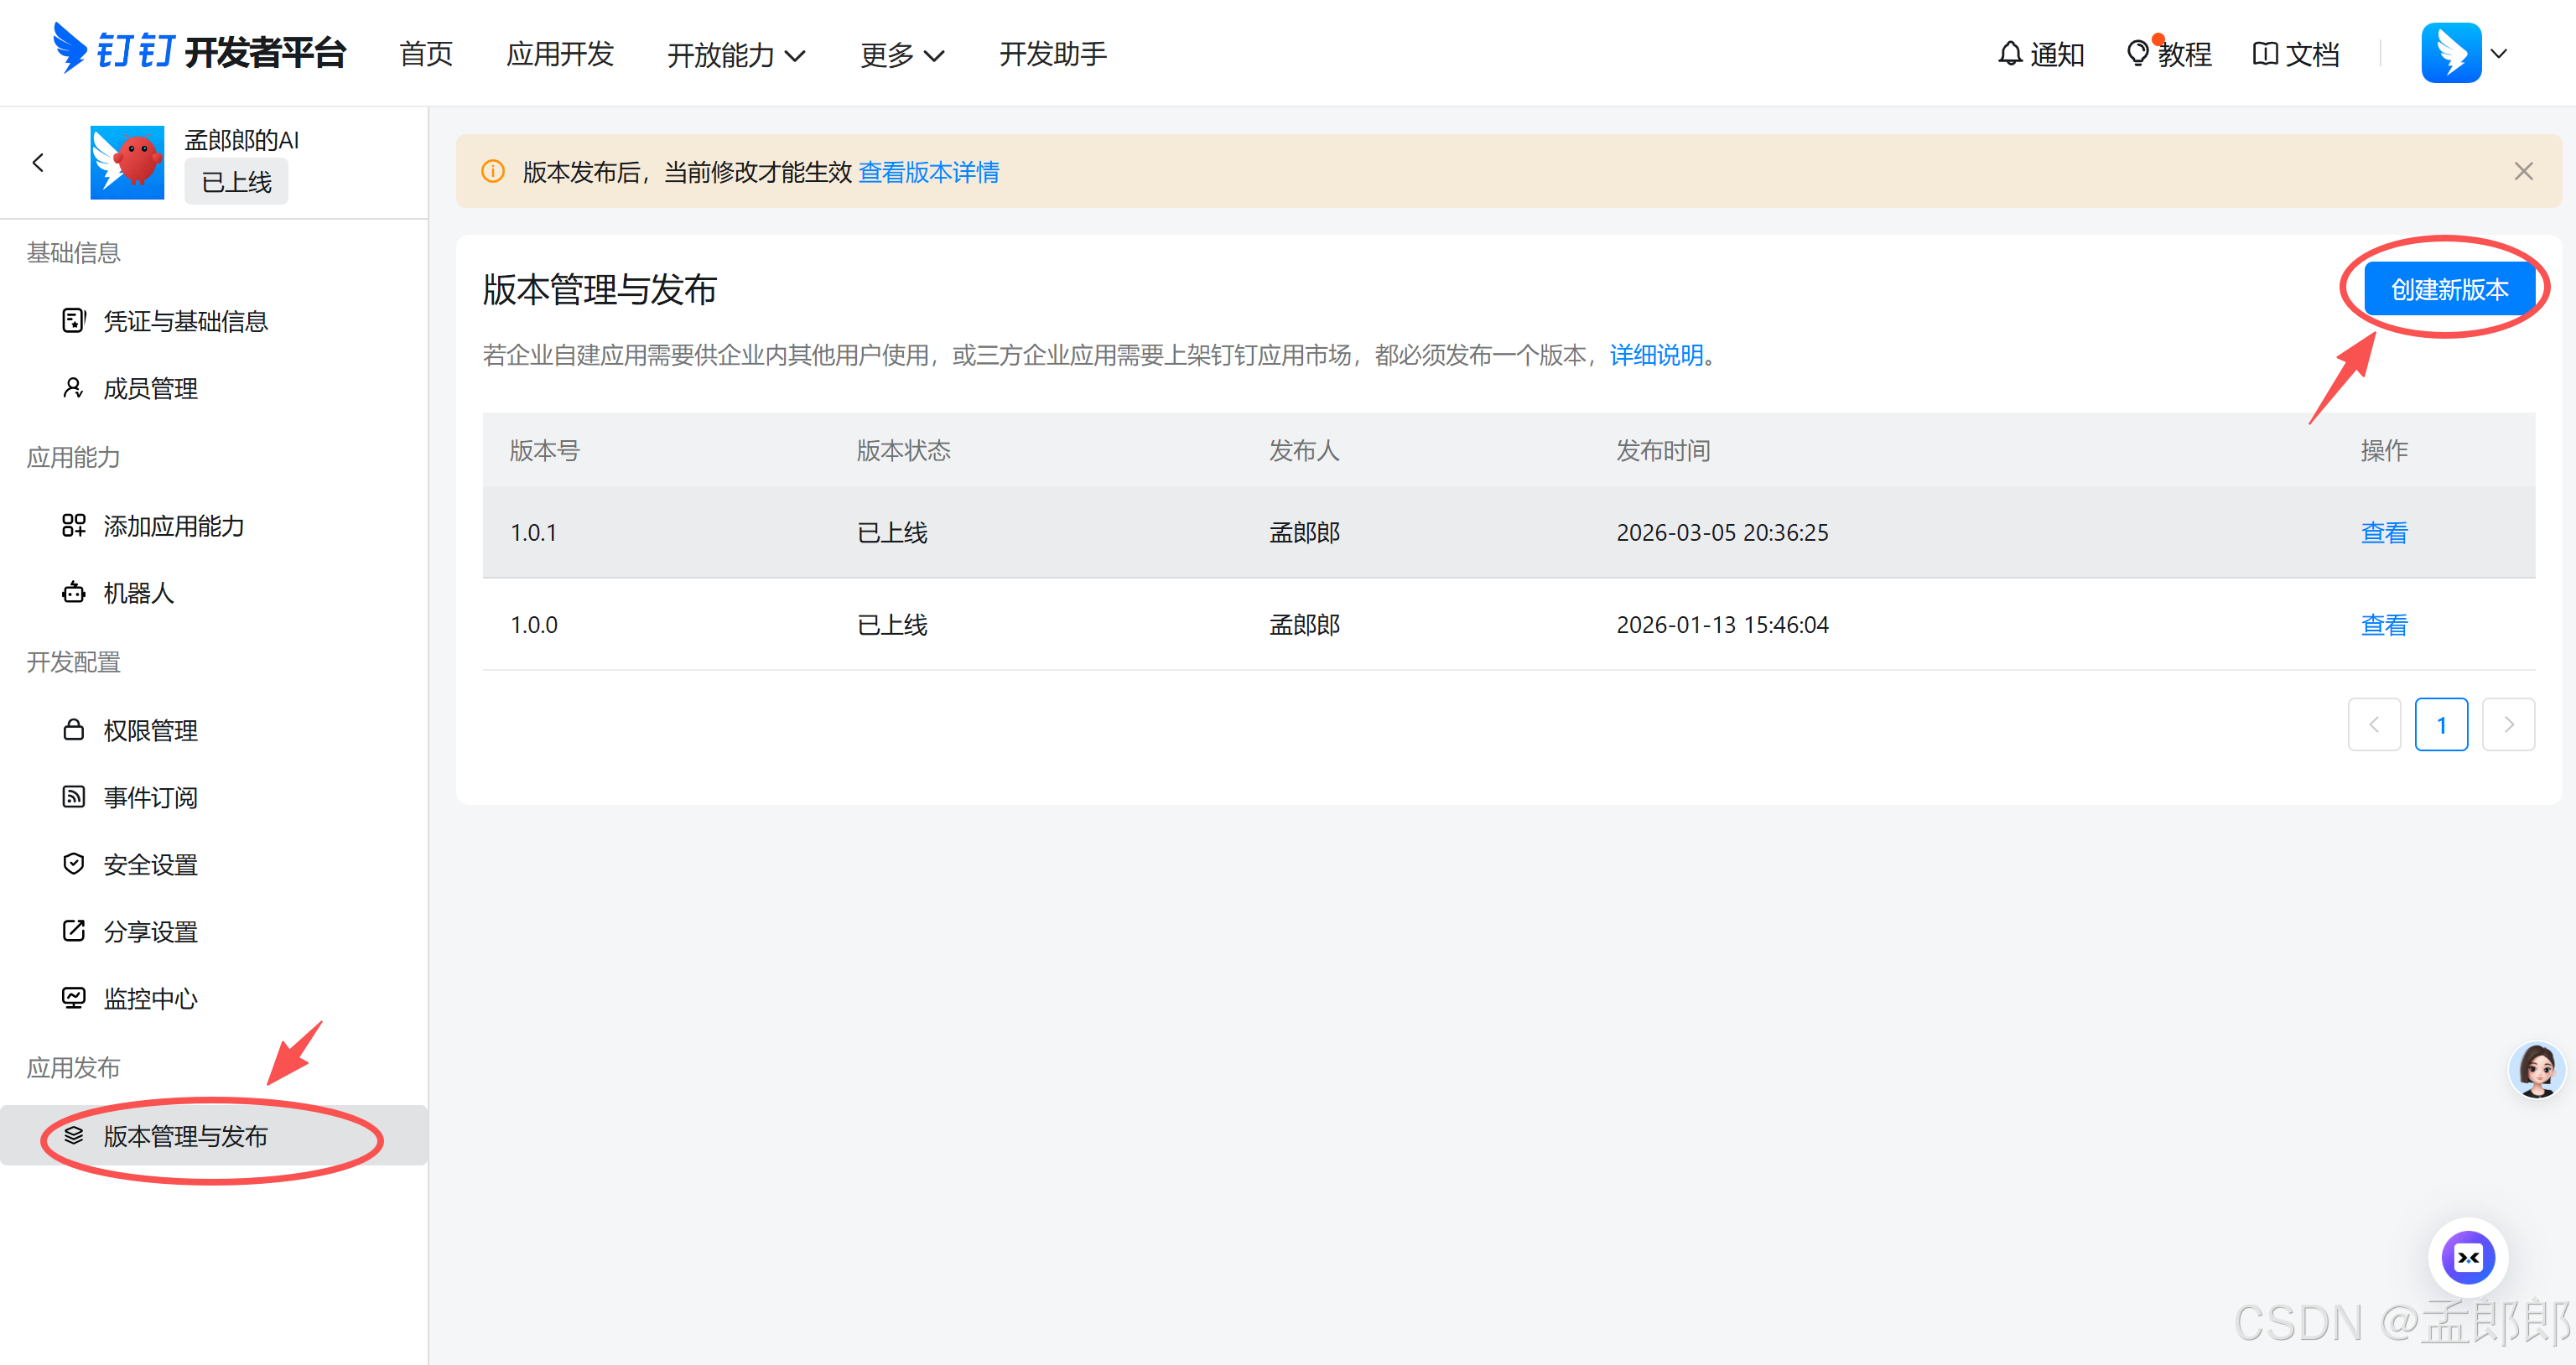Open the tutorials lightbulb icon
The height and width of the screenshot is (1365, 2576).
tap(2137, 53)
